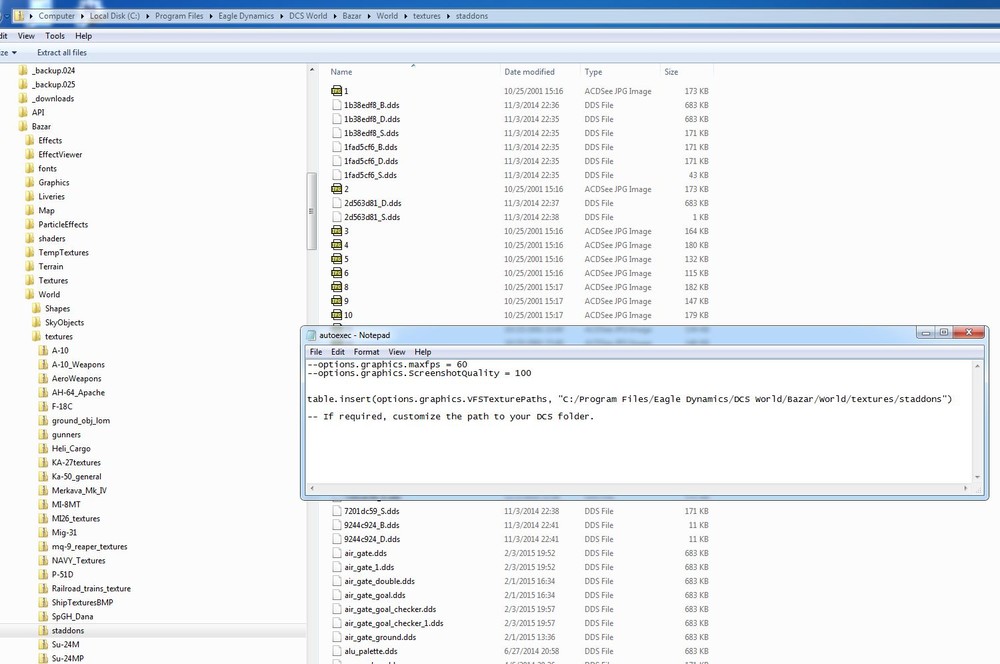Click the World folder icon in tree
Screen dimensions: 1000x664
30,294
